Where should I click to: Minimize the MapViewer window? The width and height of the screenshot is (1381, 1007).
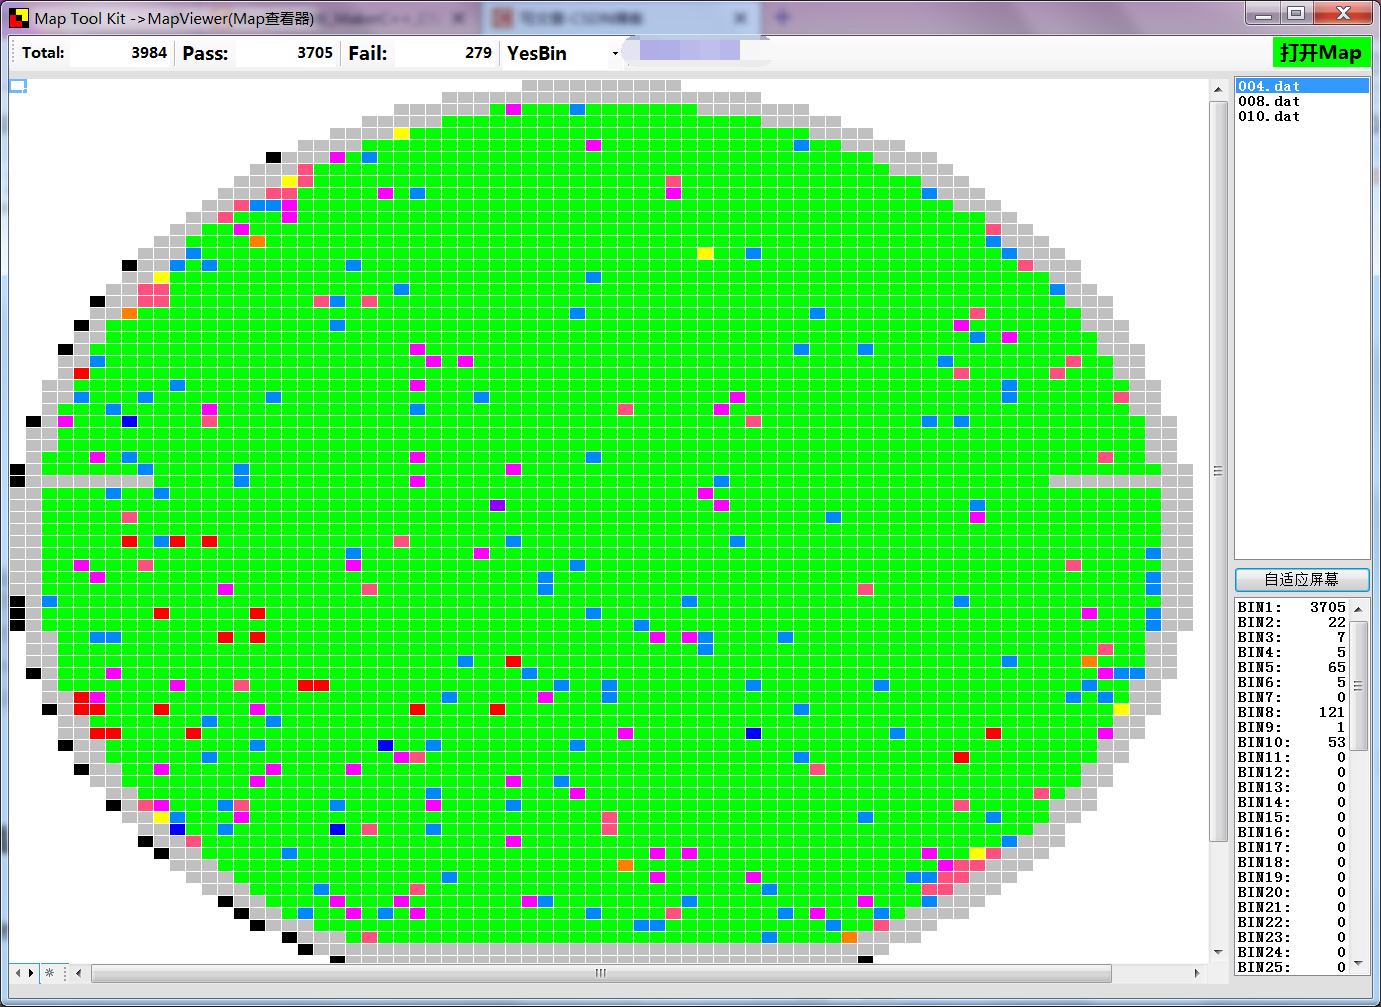point(1264,13)
